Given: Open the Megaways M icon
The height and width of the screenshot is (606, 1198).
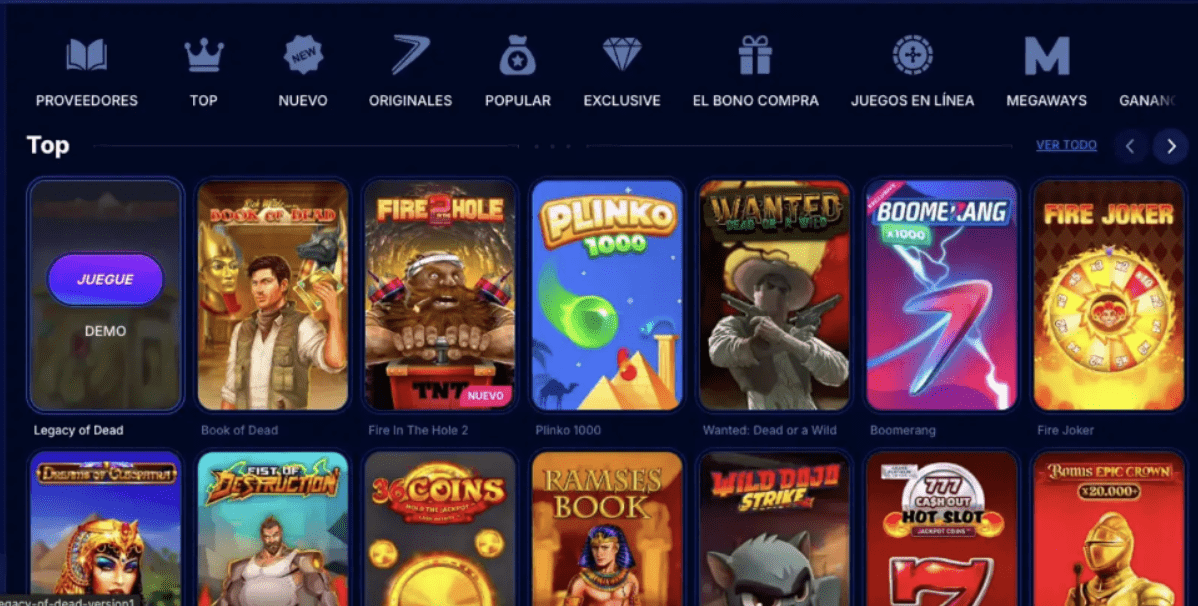Looking at the screenshot, I should pyautogui.click(x=1047, y=55).
